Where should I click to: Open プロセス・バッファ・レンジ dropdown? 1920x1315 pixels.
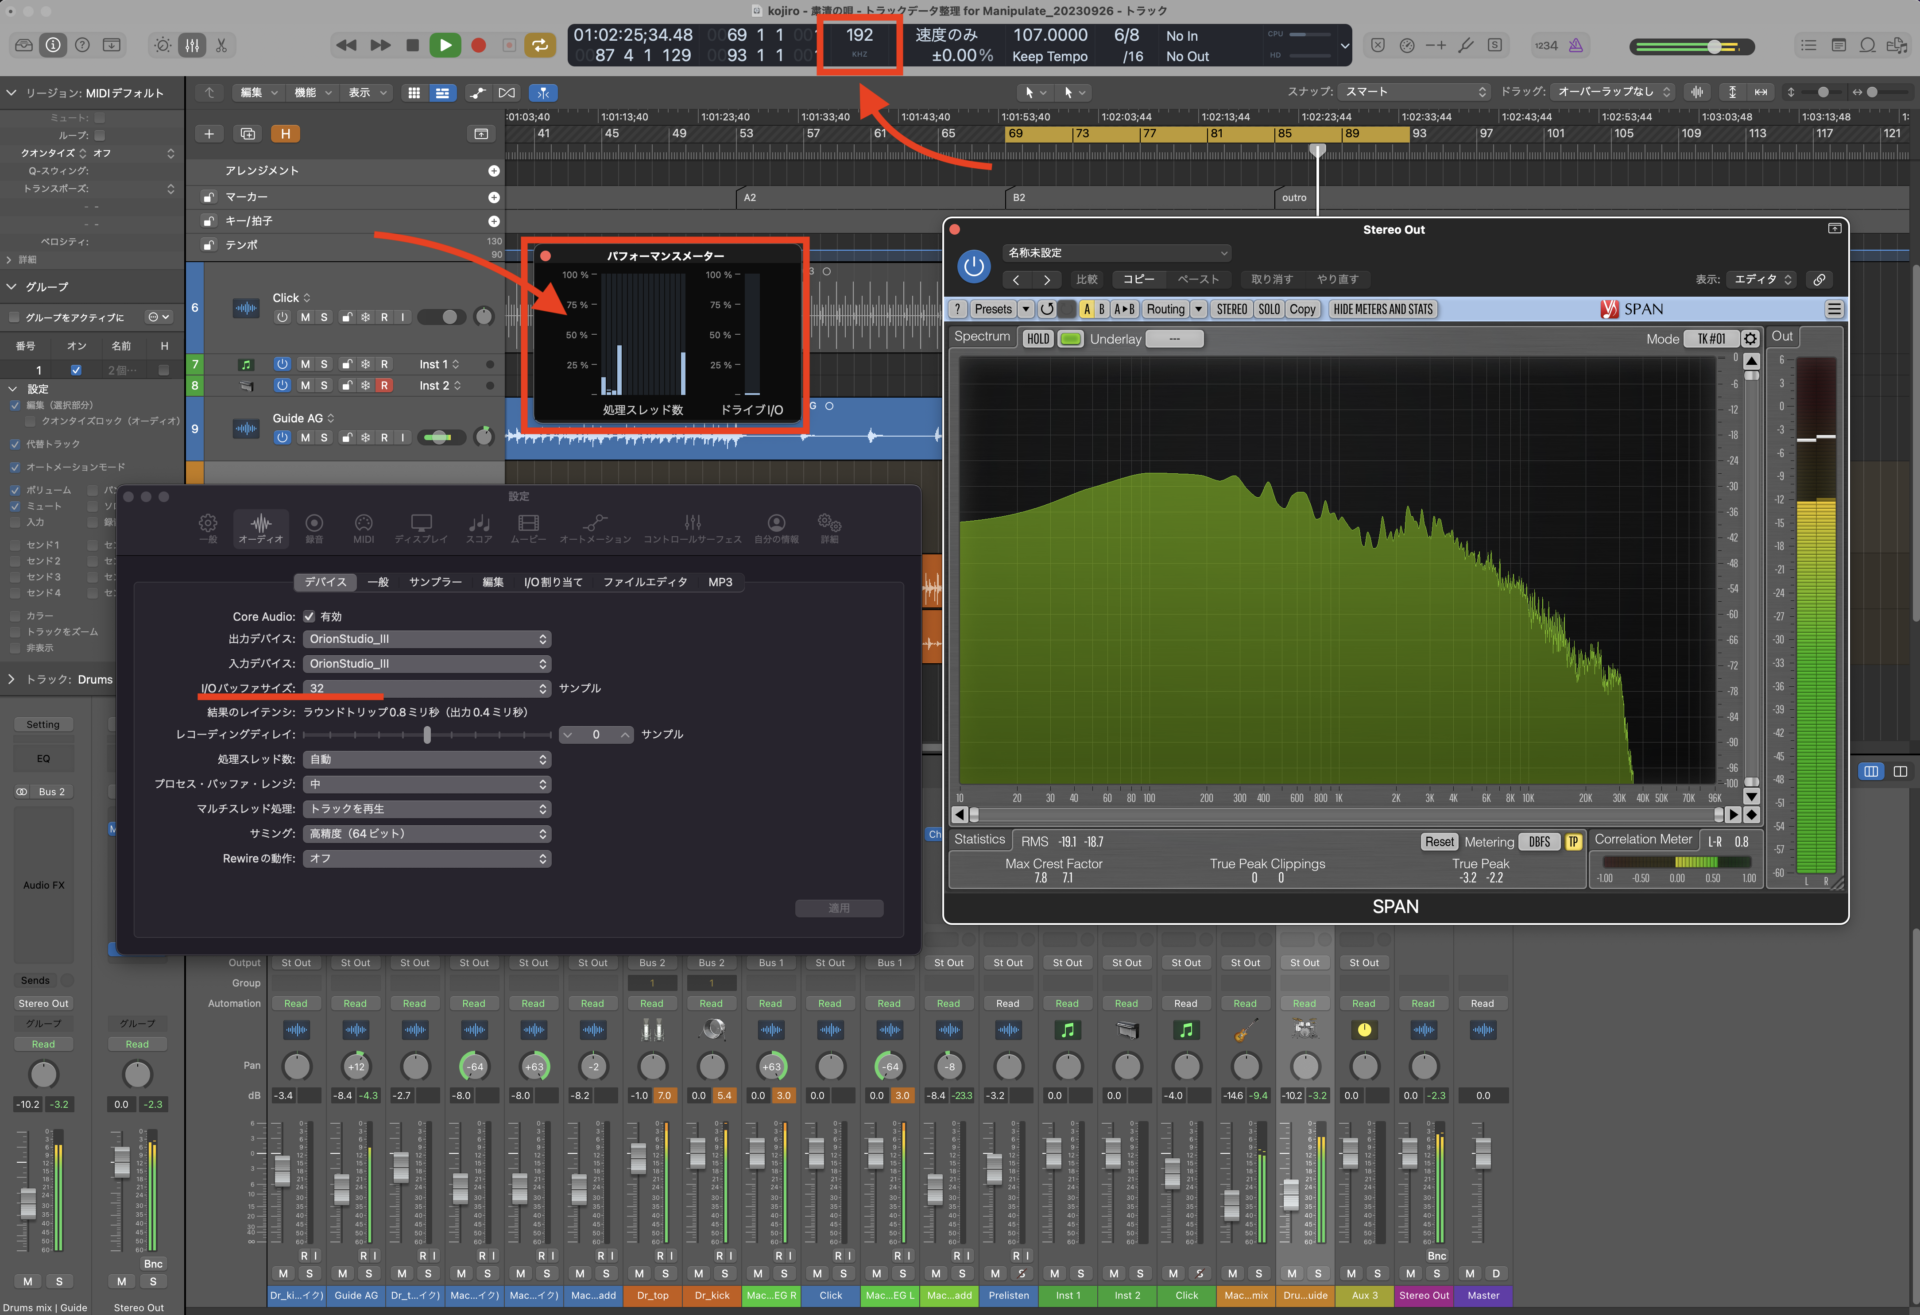427,784
